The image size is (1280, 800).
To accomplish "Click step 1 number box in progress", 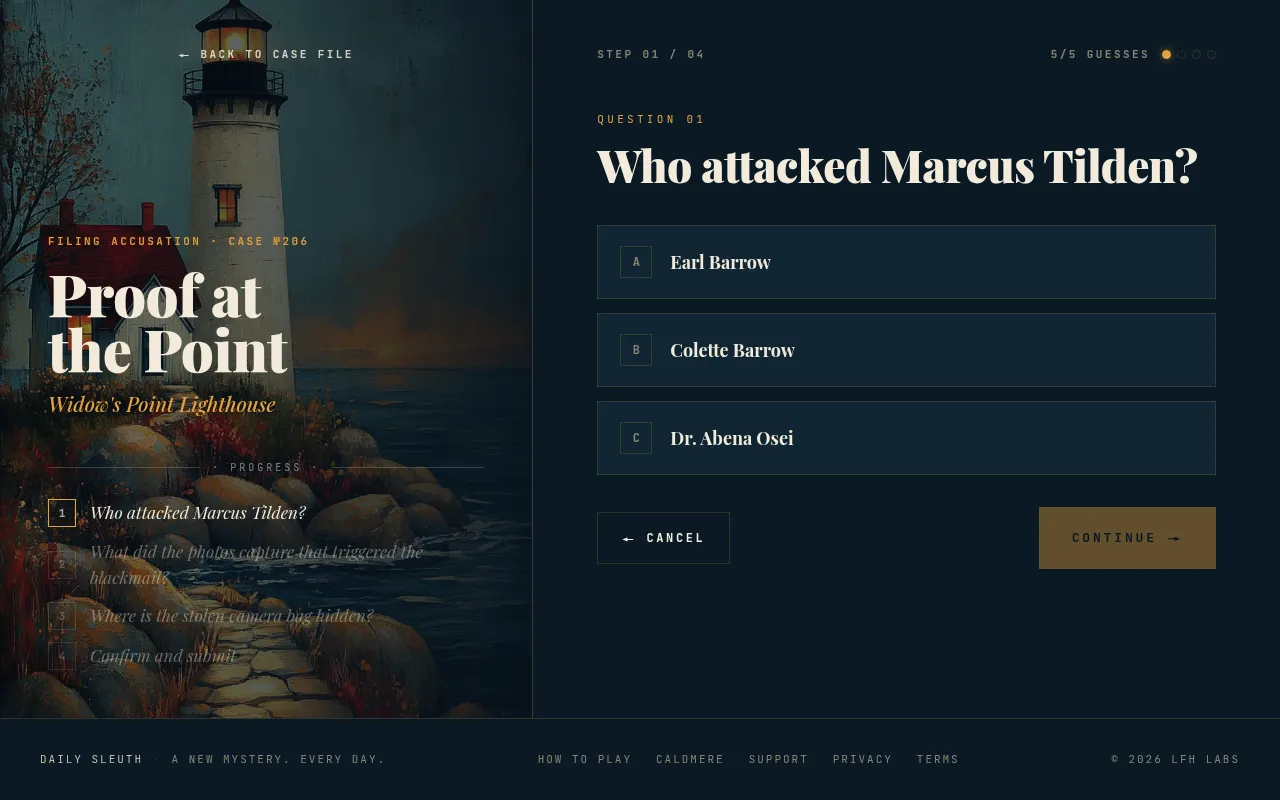I will (x=62, y=513).
